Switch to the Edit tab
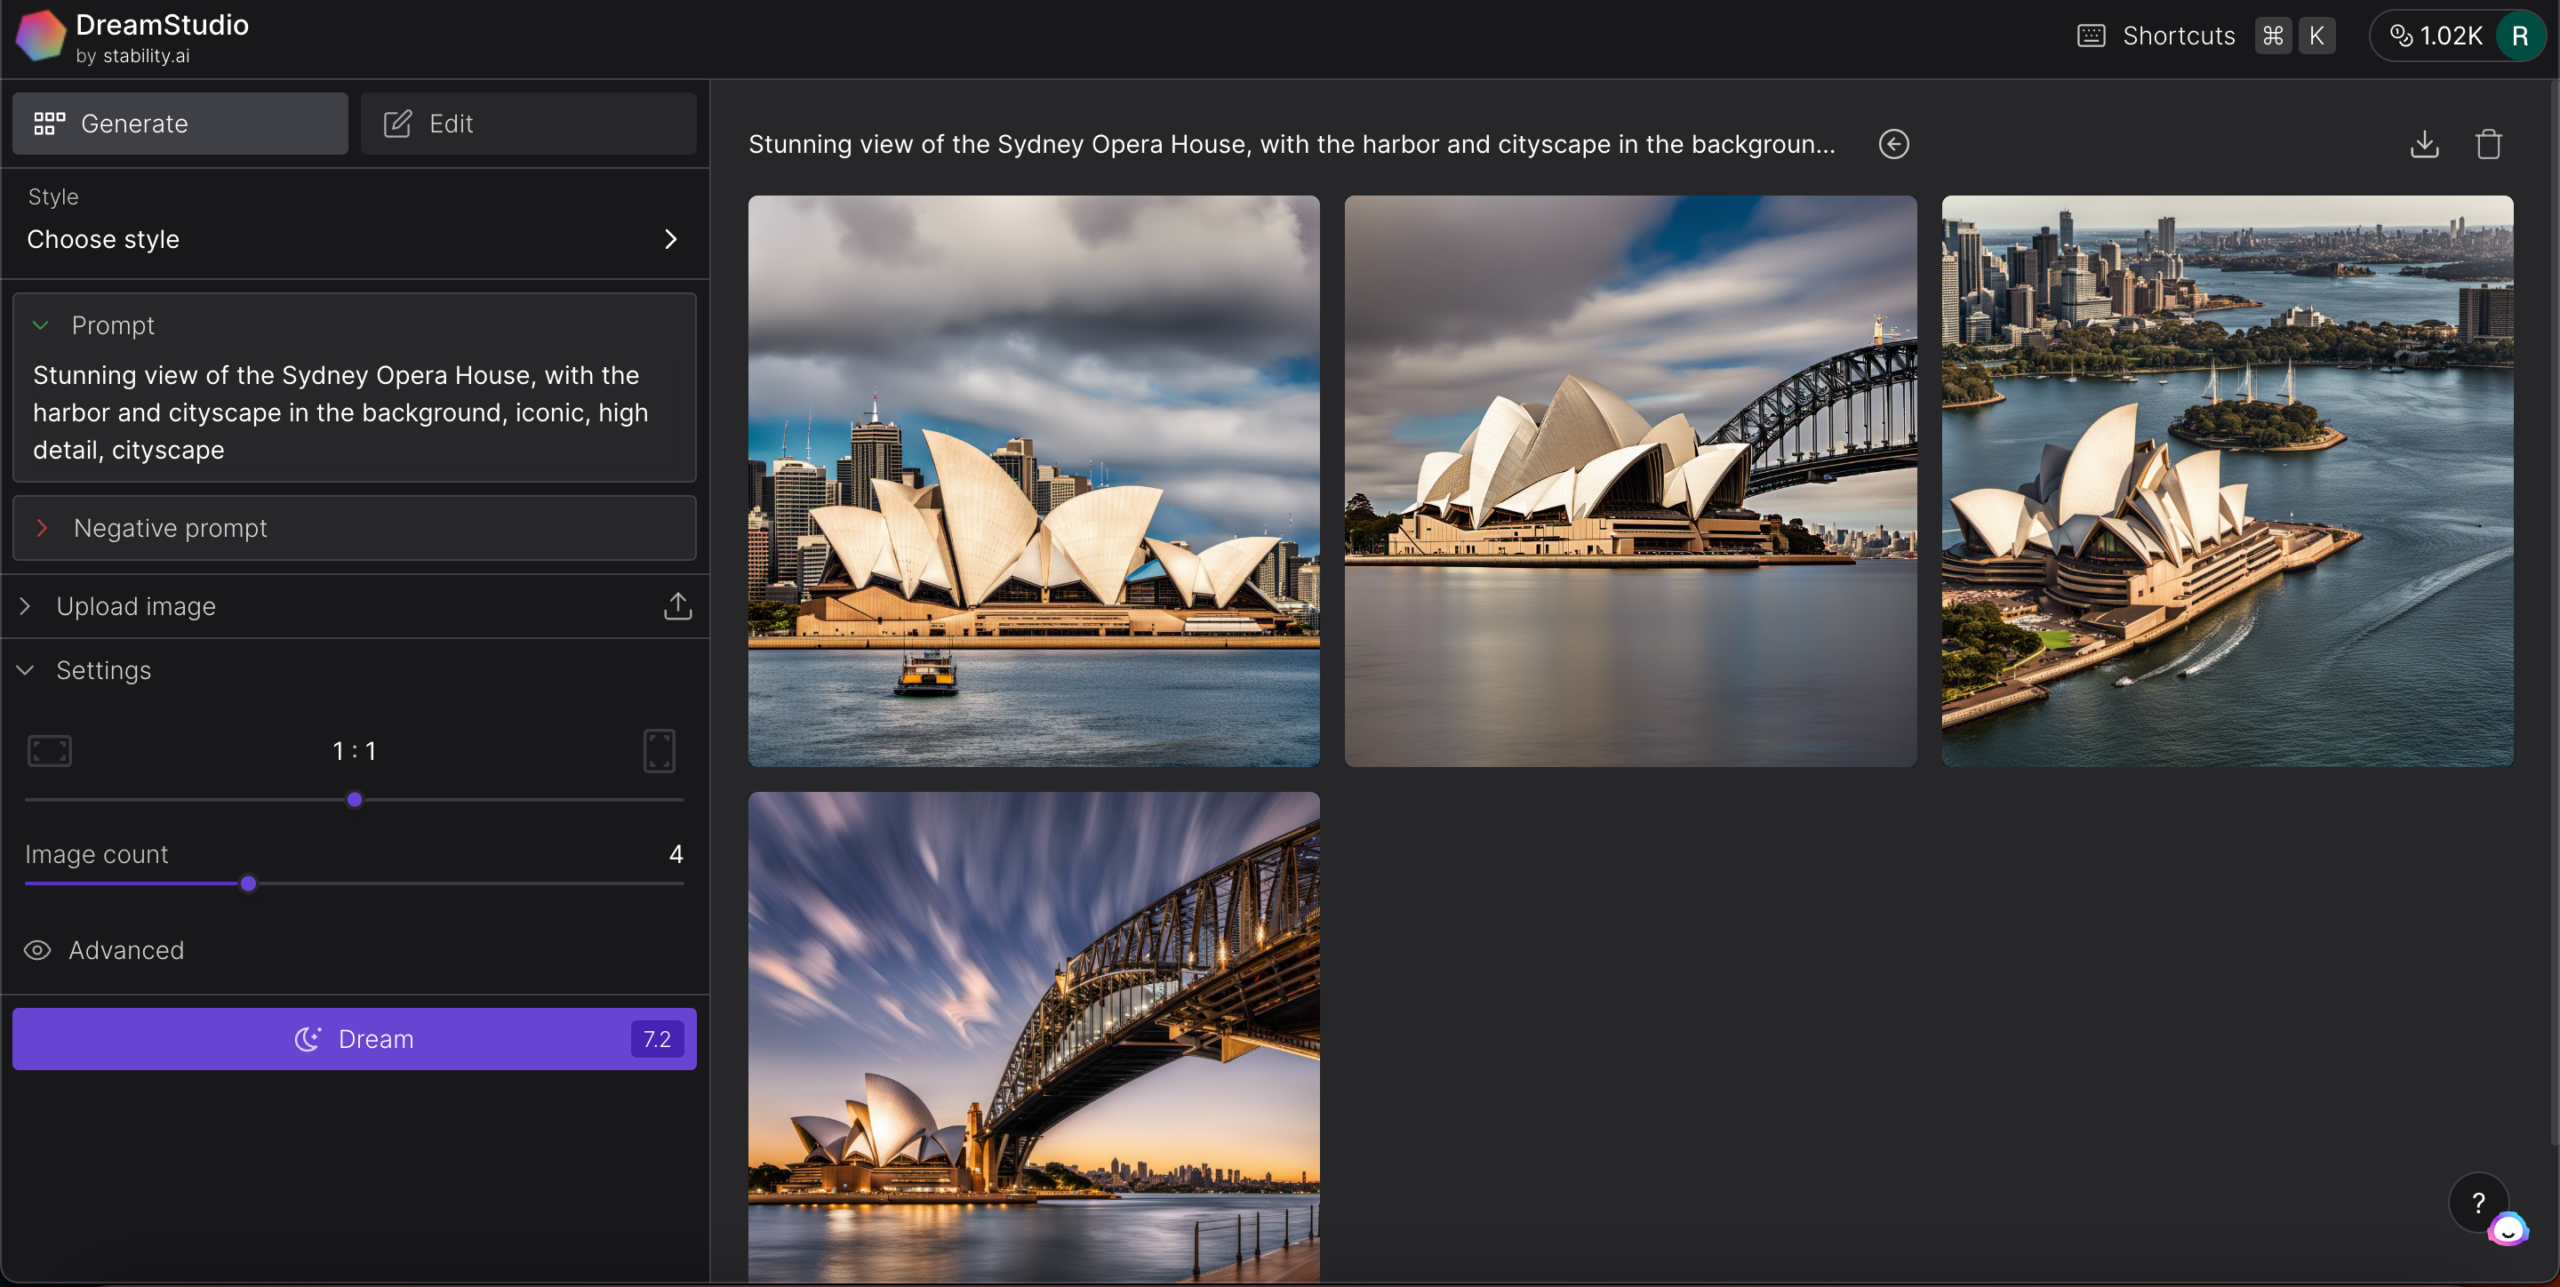This screenshot has width=2560, height=1287. click(x=528, y=124)
